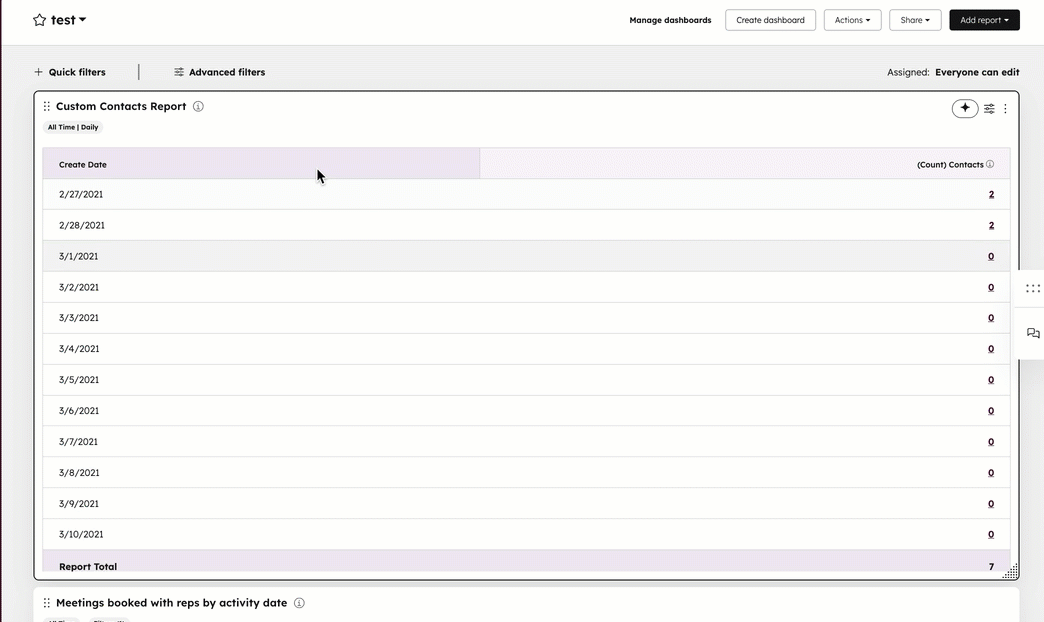This screenshot has height=622, width=1044.
Task: Click info icon on the (Count) Contacts column
Action: pyautogui.click(x=990, y=164)
